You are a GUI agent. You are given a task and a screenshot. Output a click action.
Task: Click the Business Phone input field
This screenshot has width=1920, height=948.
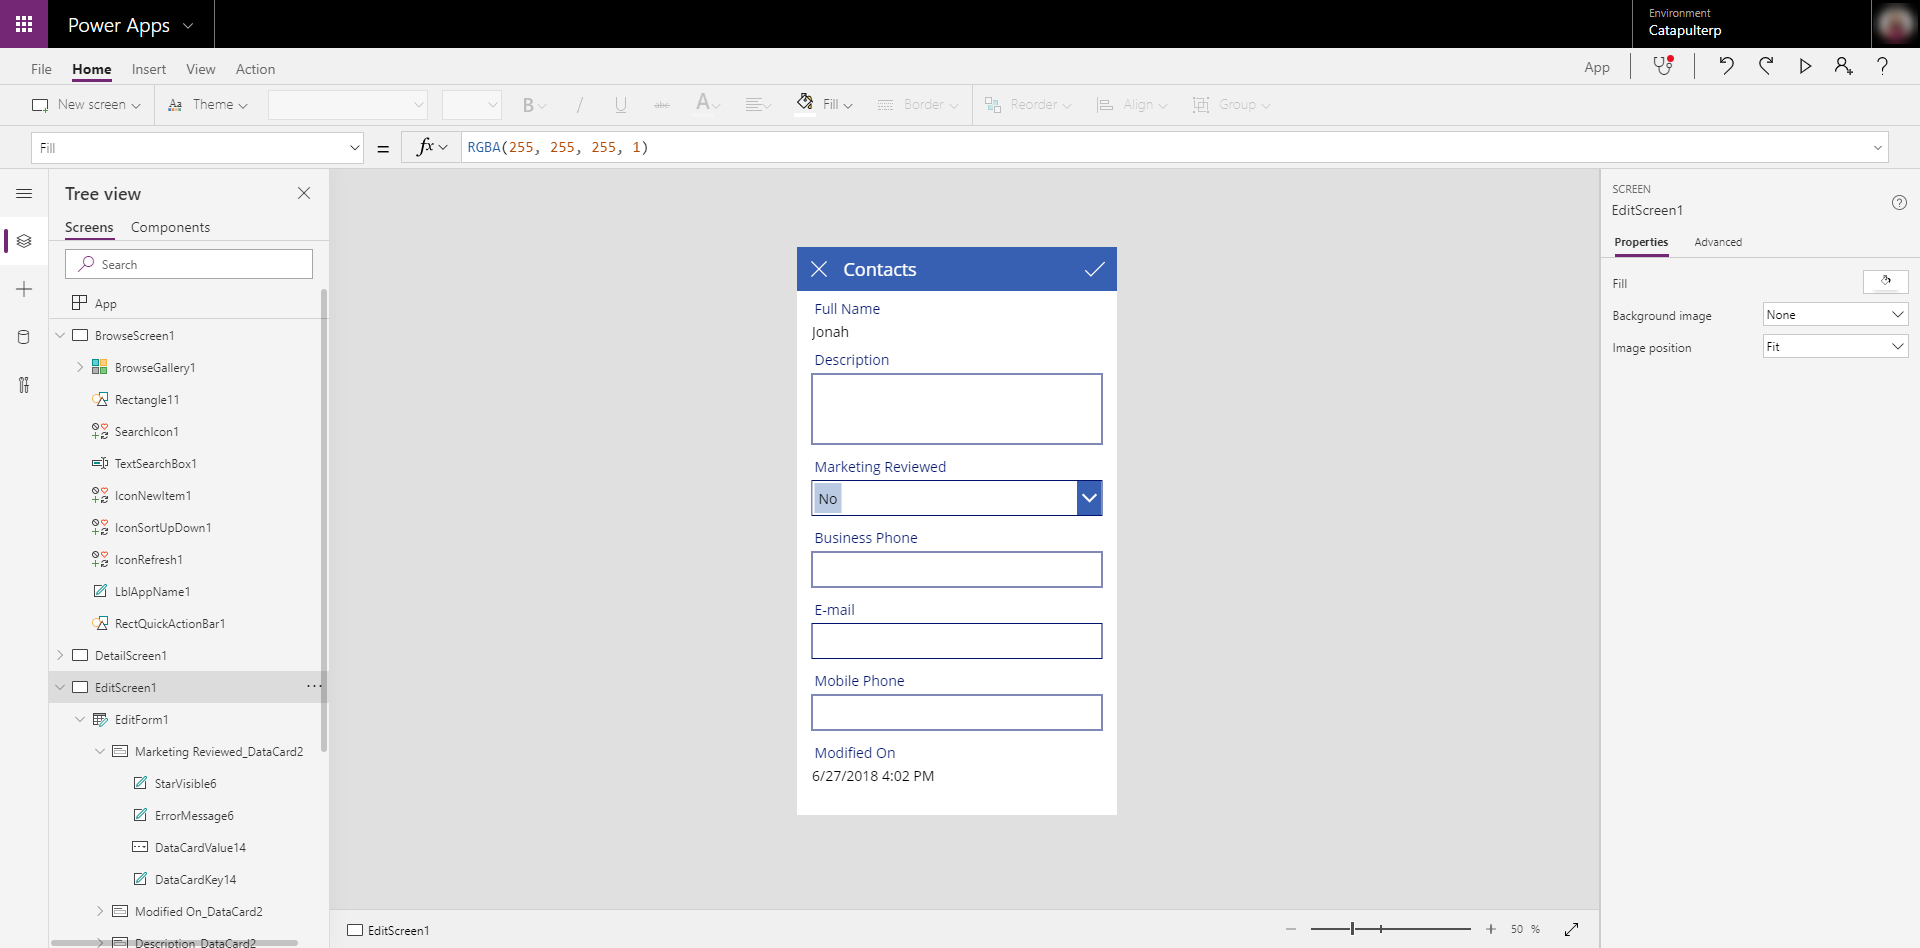pos(957,570)
